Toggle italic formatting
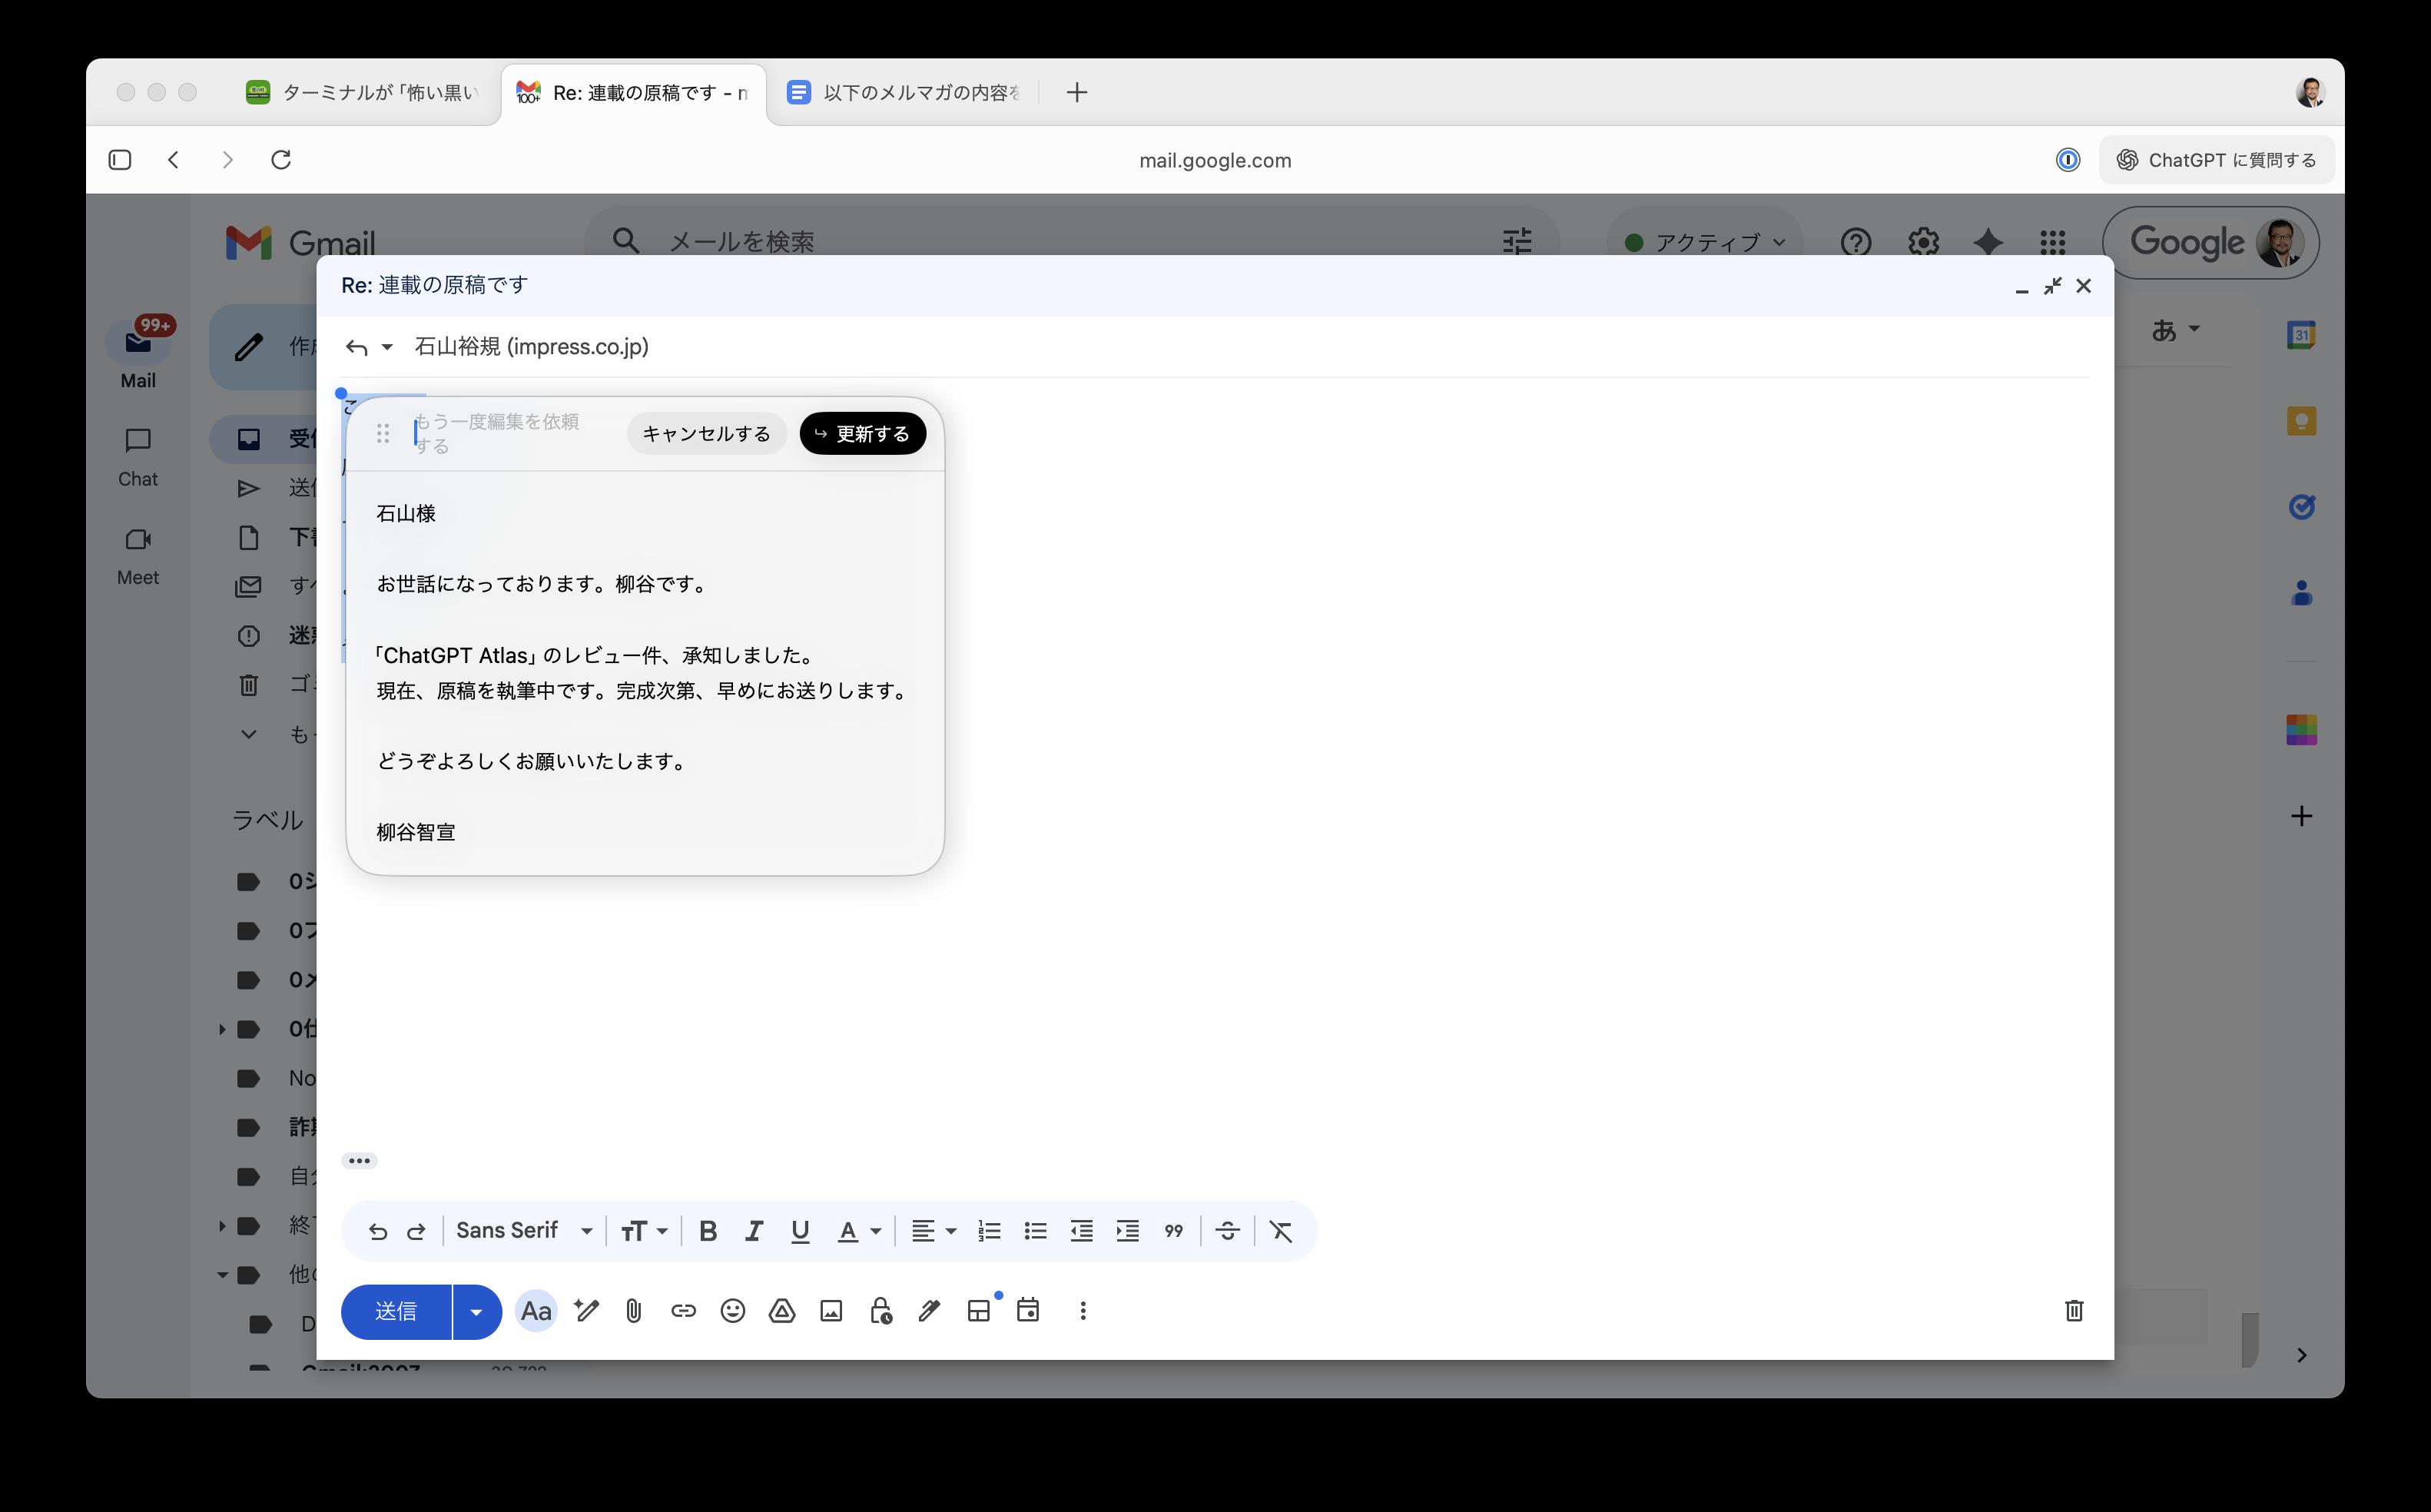 pyautogui.click(x=753, y=1231)
